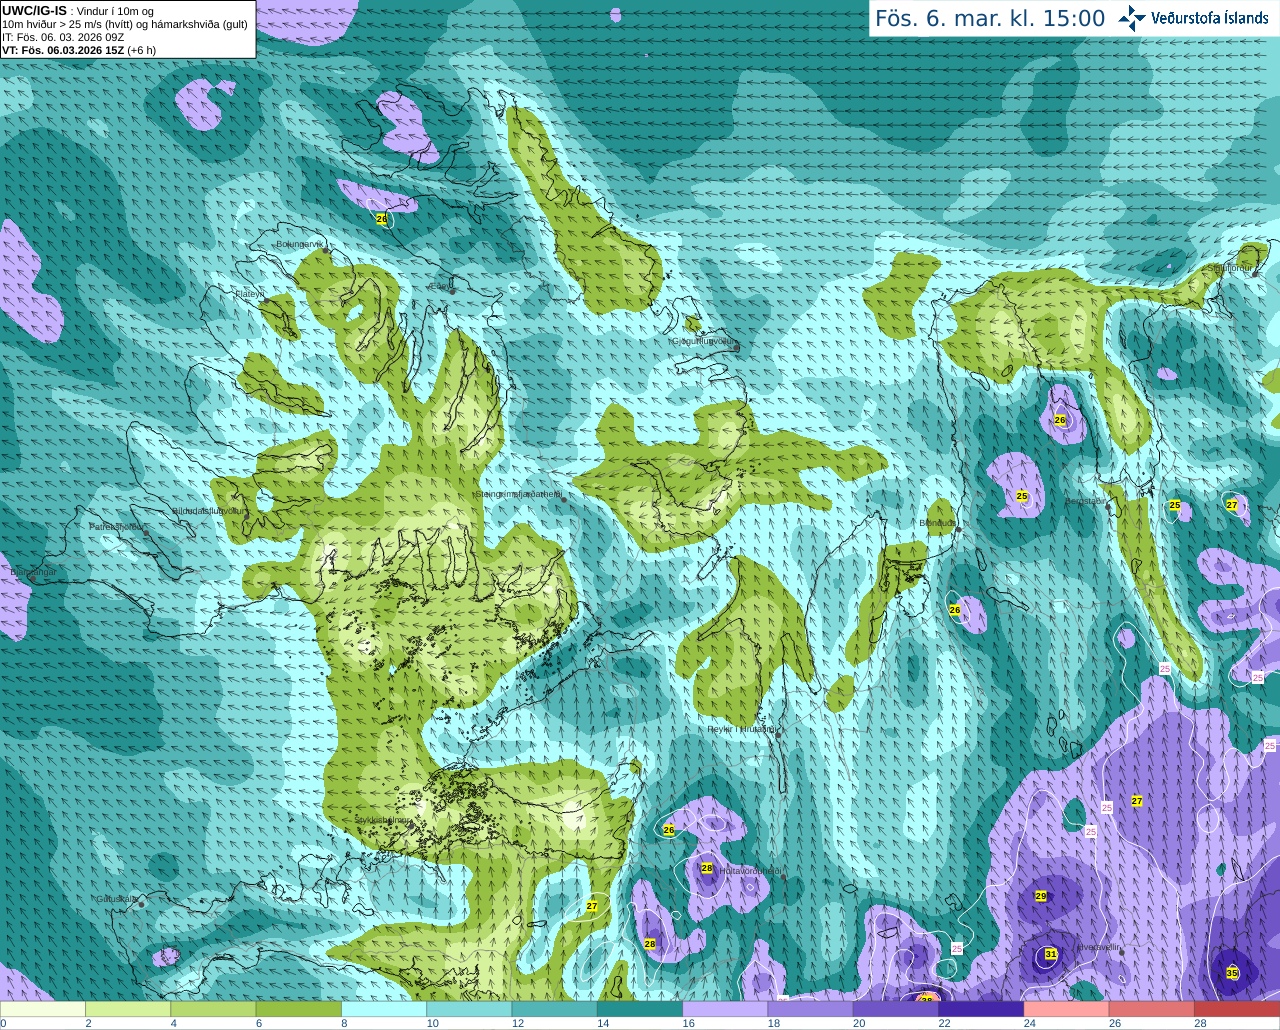
Task: Click the Siglufjörður station label
Action: tap(1228, 268)
